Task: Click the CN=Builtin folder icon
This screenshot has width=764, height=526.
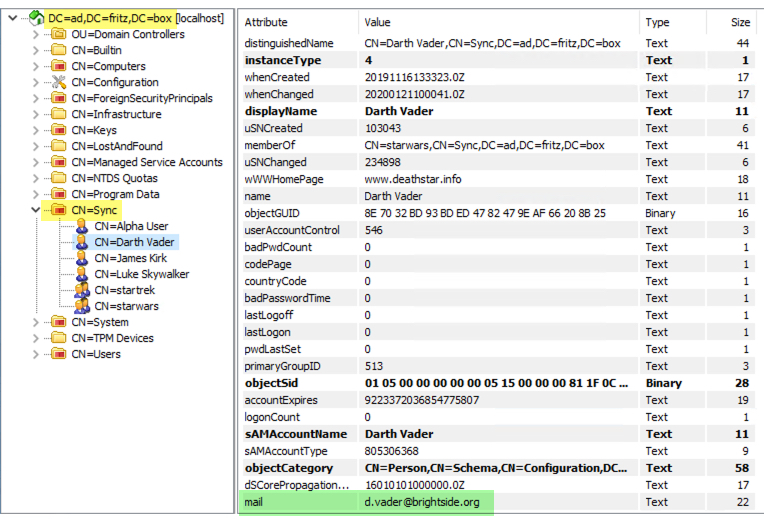Action: pos(58,50)
